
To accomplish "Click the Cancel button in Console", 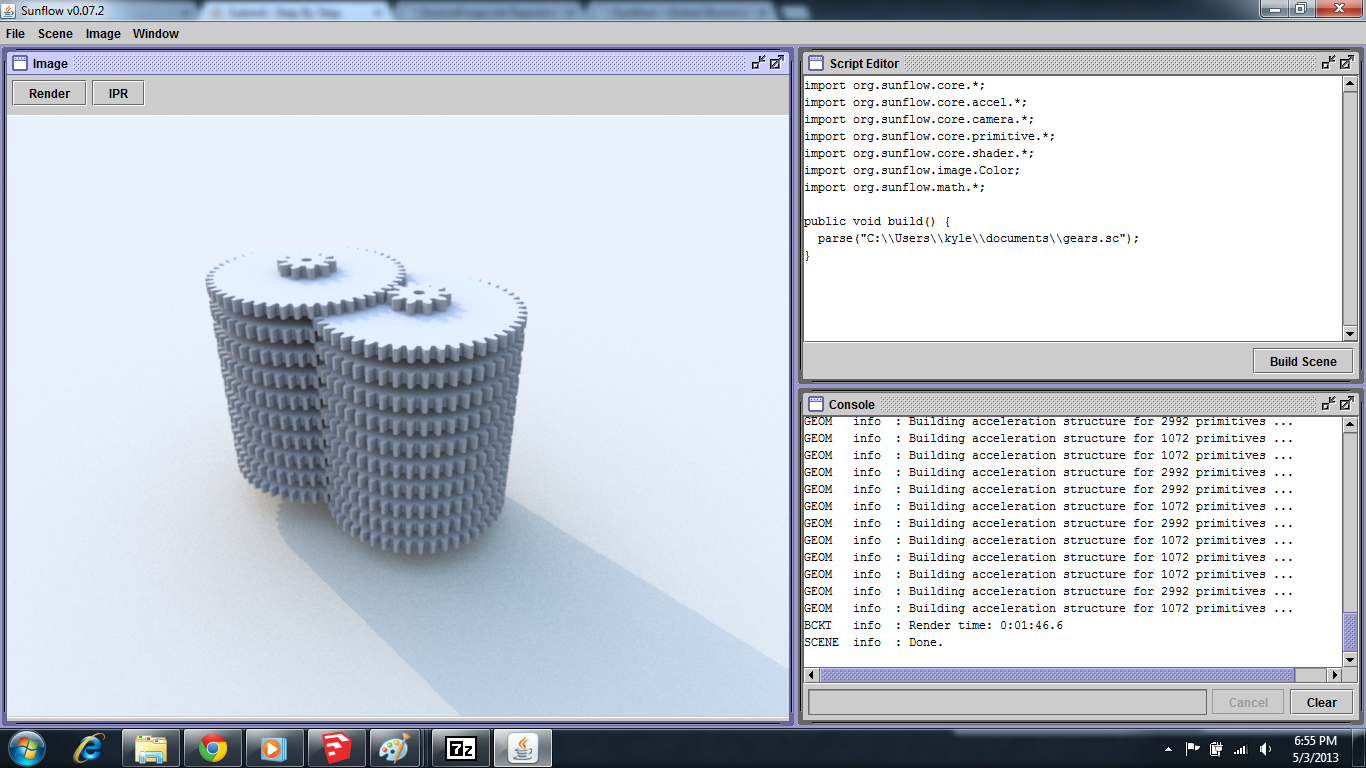I will 1248,703.
